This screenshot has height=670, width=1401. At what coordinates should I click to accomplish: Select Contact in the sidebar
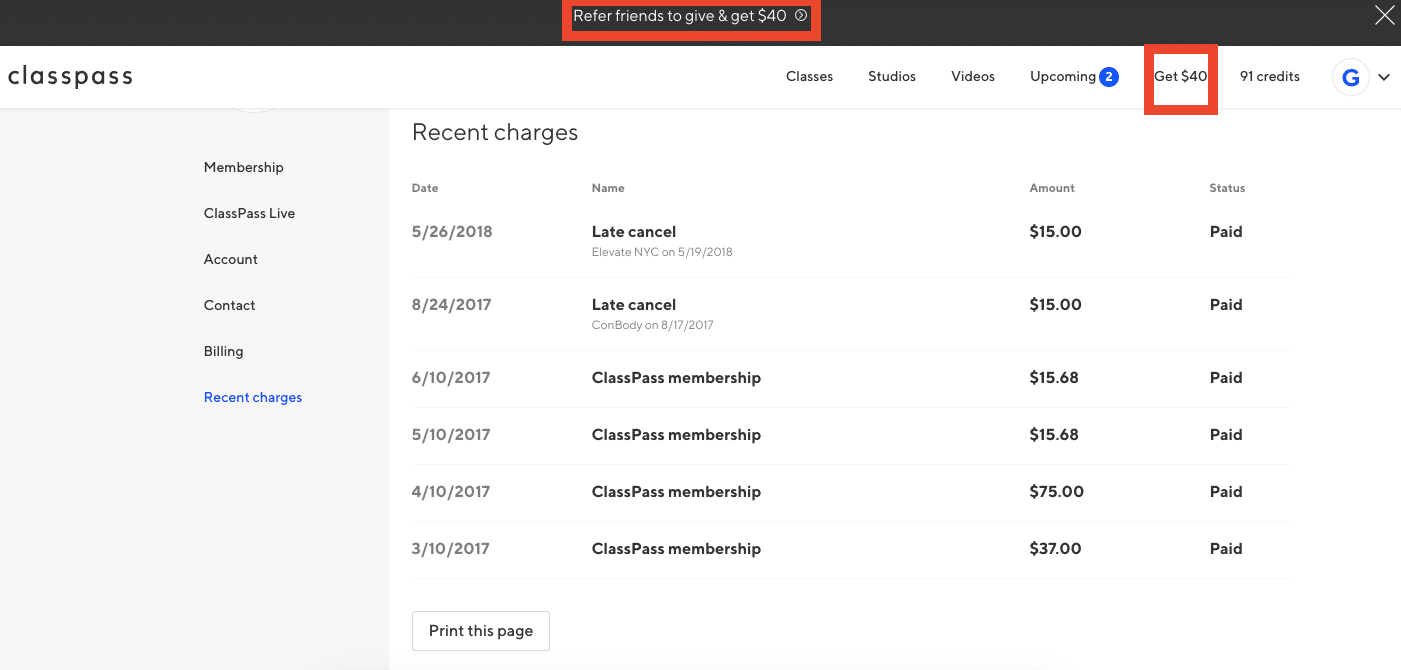pyautogui.click(x=230, y=305)
